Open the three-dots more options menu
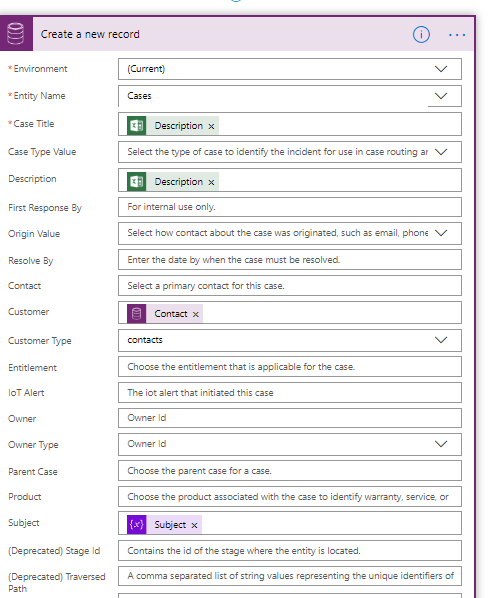 (x=457, y=35)
